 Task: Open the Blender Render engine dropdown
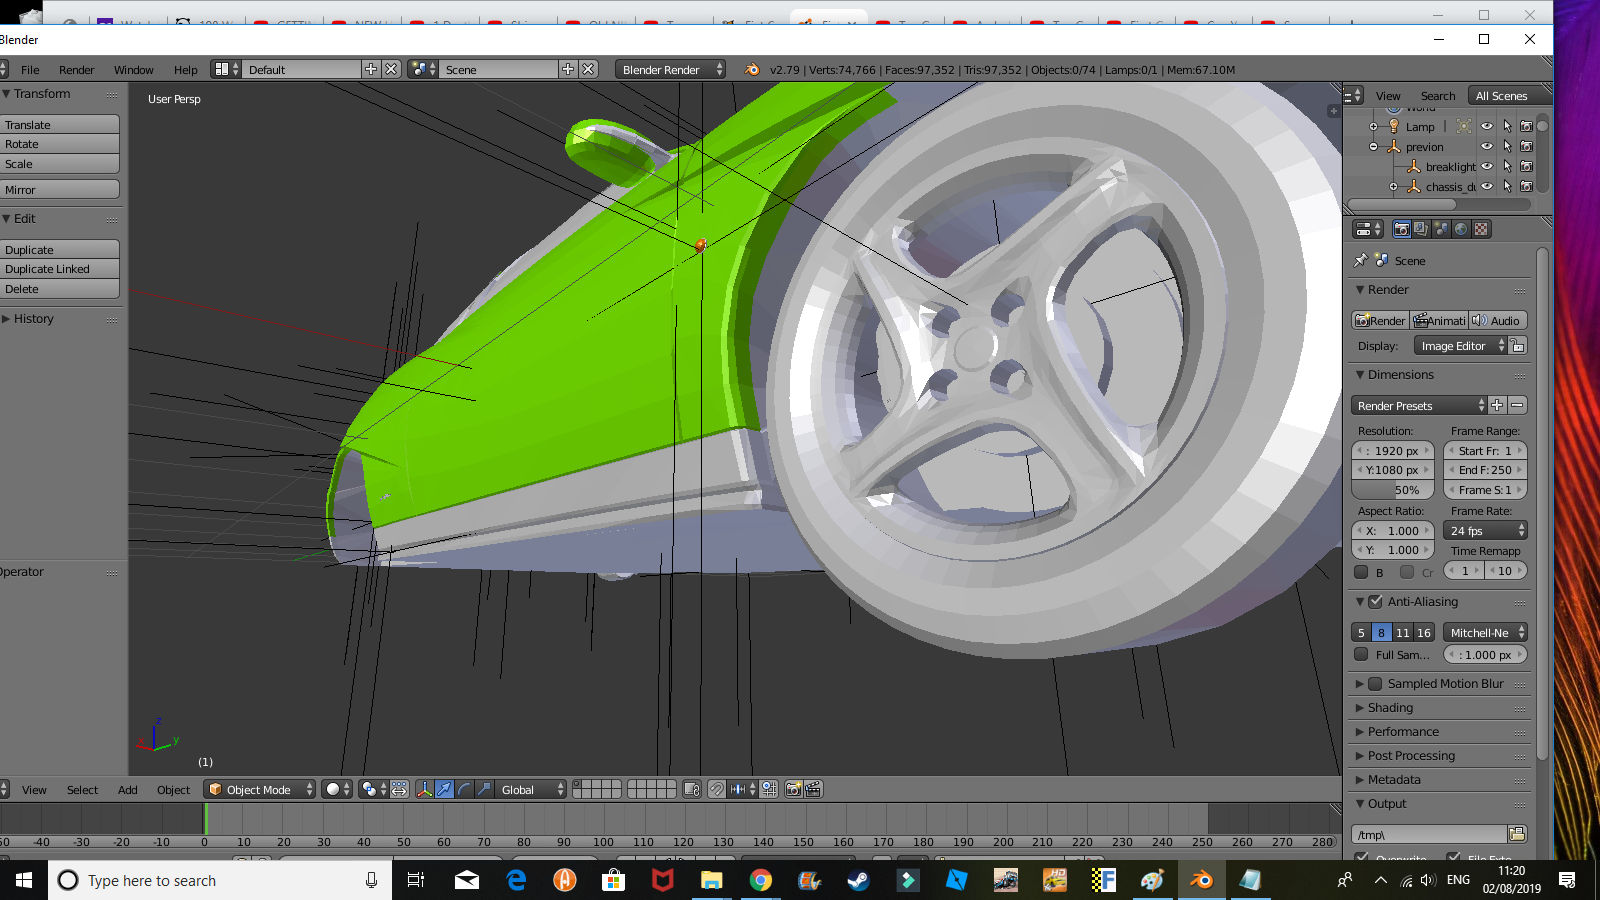point(670,69)
